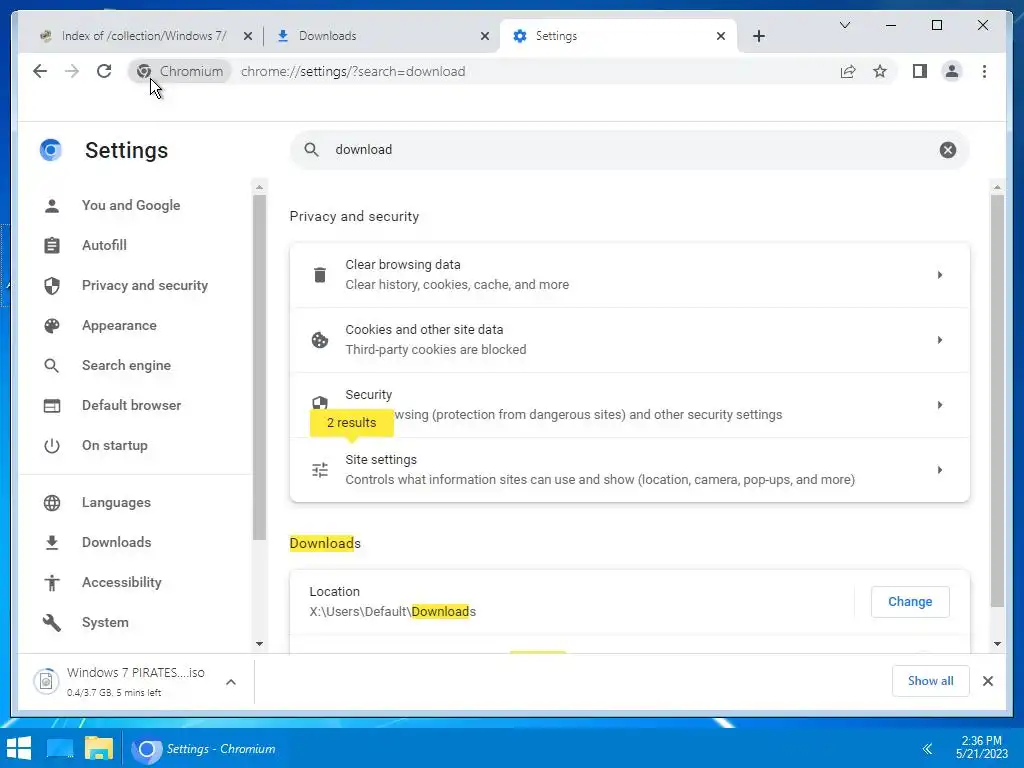Click the address bar URL
Screen dimensions: 1024x768
point(353,71)
